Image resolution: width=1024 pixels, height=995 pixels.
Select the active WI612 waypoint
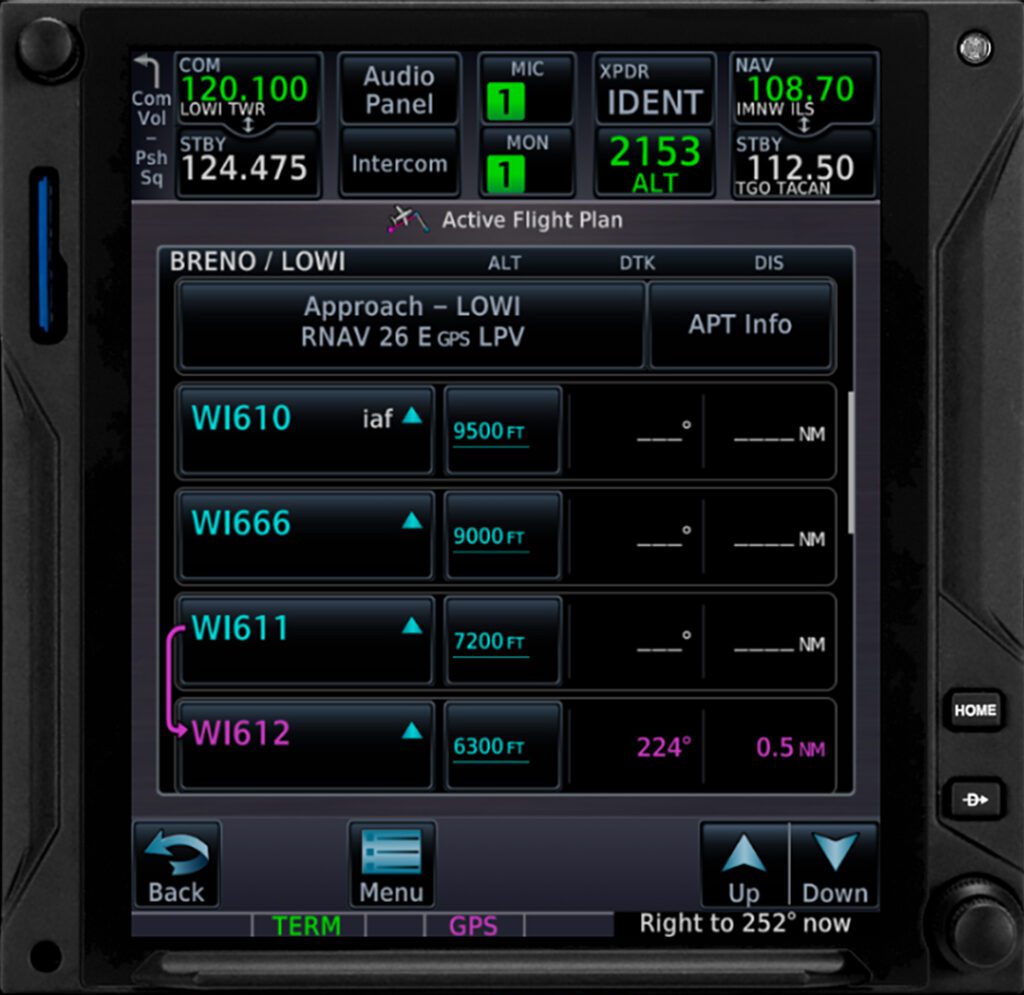click(306, 745)
